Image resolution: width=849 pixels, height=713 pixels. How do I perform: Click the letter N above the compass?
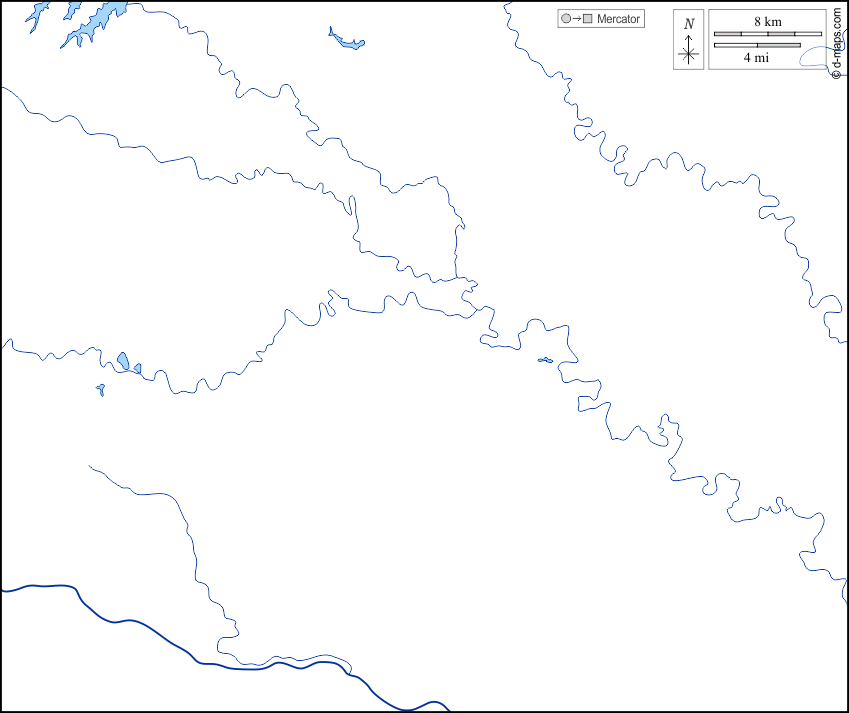coord(688,24)
